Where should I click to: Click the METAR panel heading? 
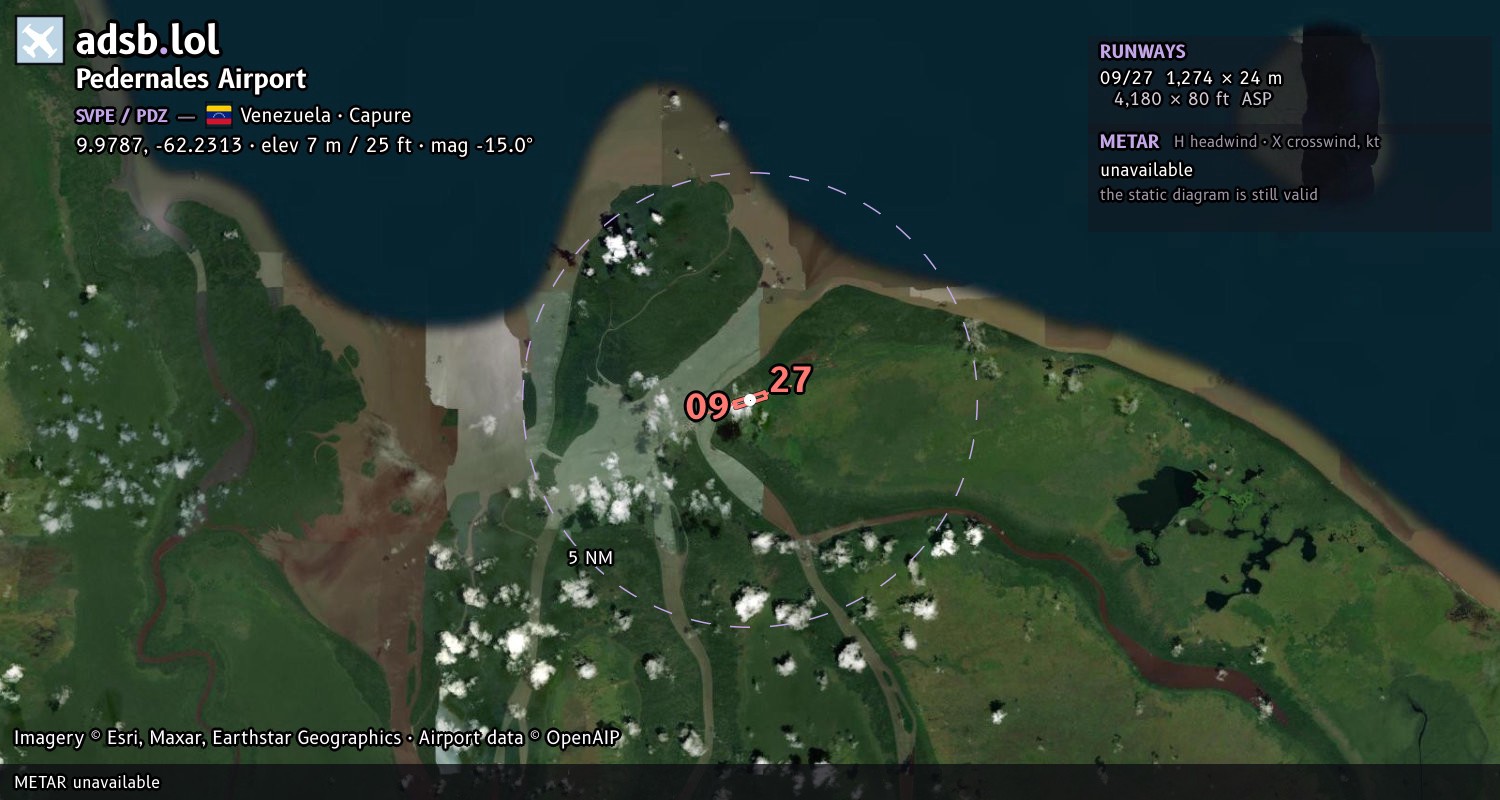[x=1130, y=142]
